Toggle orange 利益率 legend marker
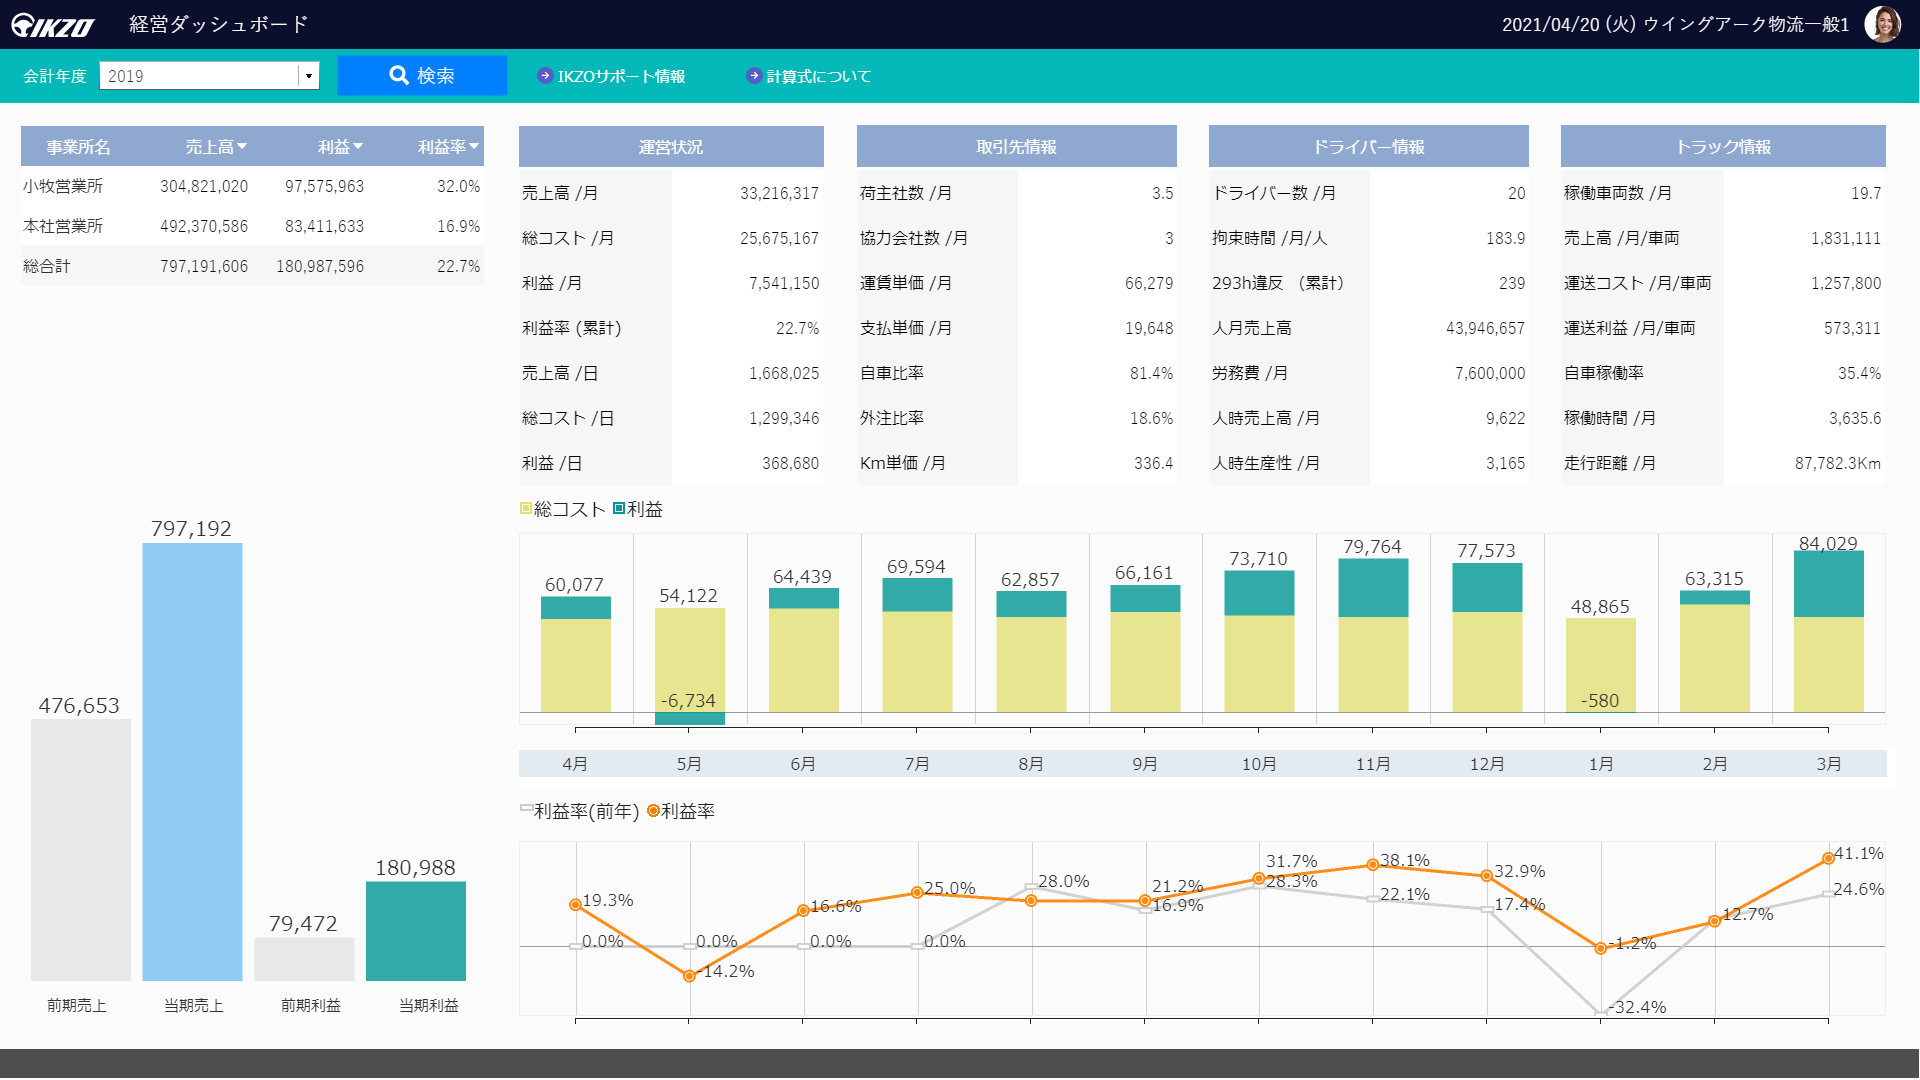Image resolution: width=1920 pixels, height=1080 pixels. [x=653, y=811]
